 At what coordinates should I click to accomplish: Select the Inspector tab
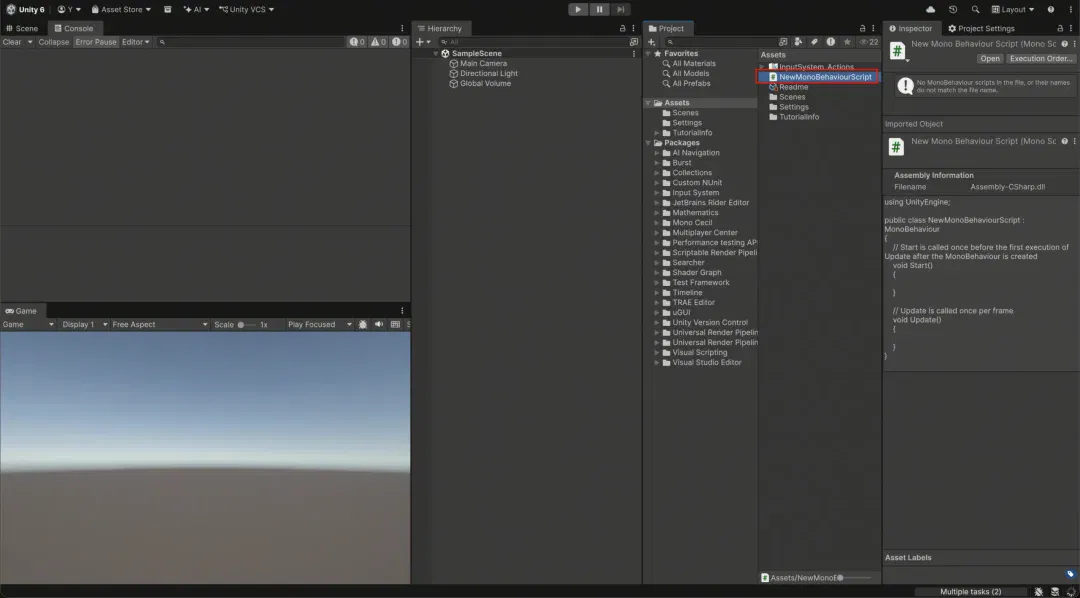coord(911,28)
